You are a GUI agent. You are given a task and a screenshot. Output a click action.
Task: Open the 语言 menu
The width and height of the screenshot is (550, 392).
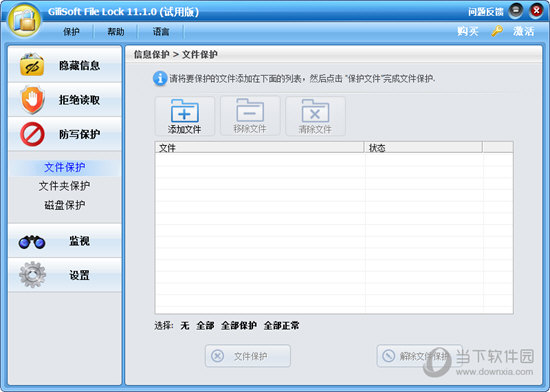click(x=161, y=32)
